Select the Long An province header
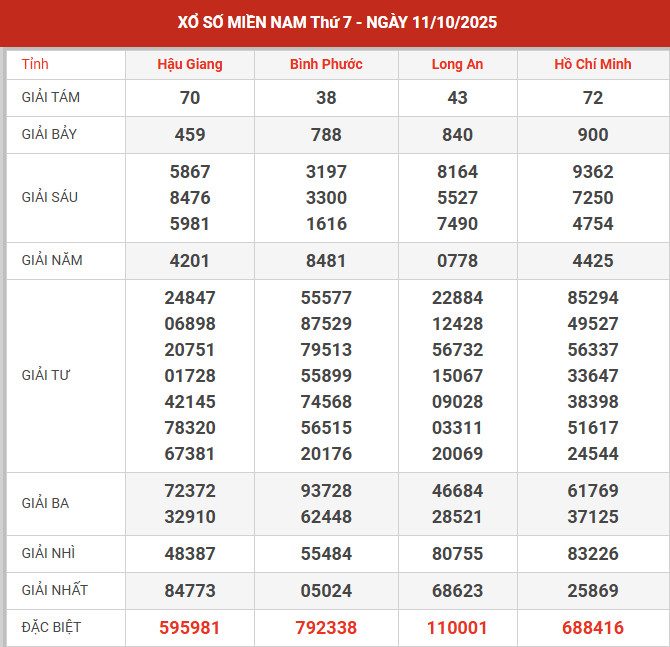This screenshot has height=647, width=670. 457,64
